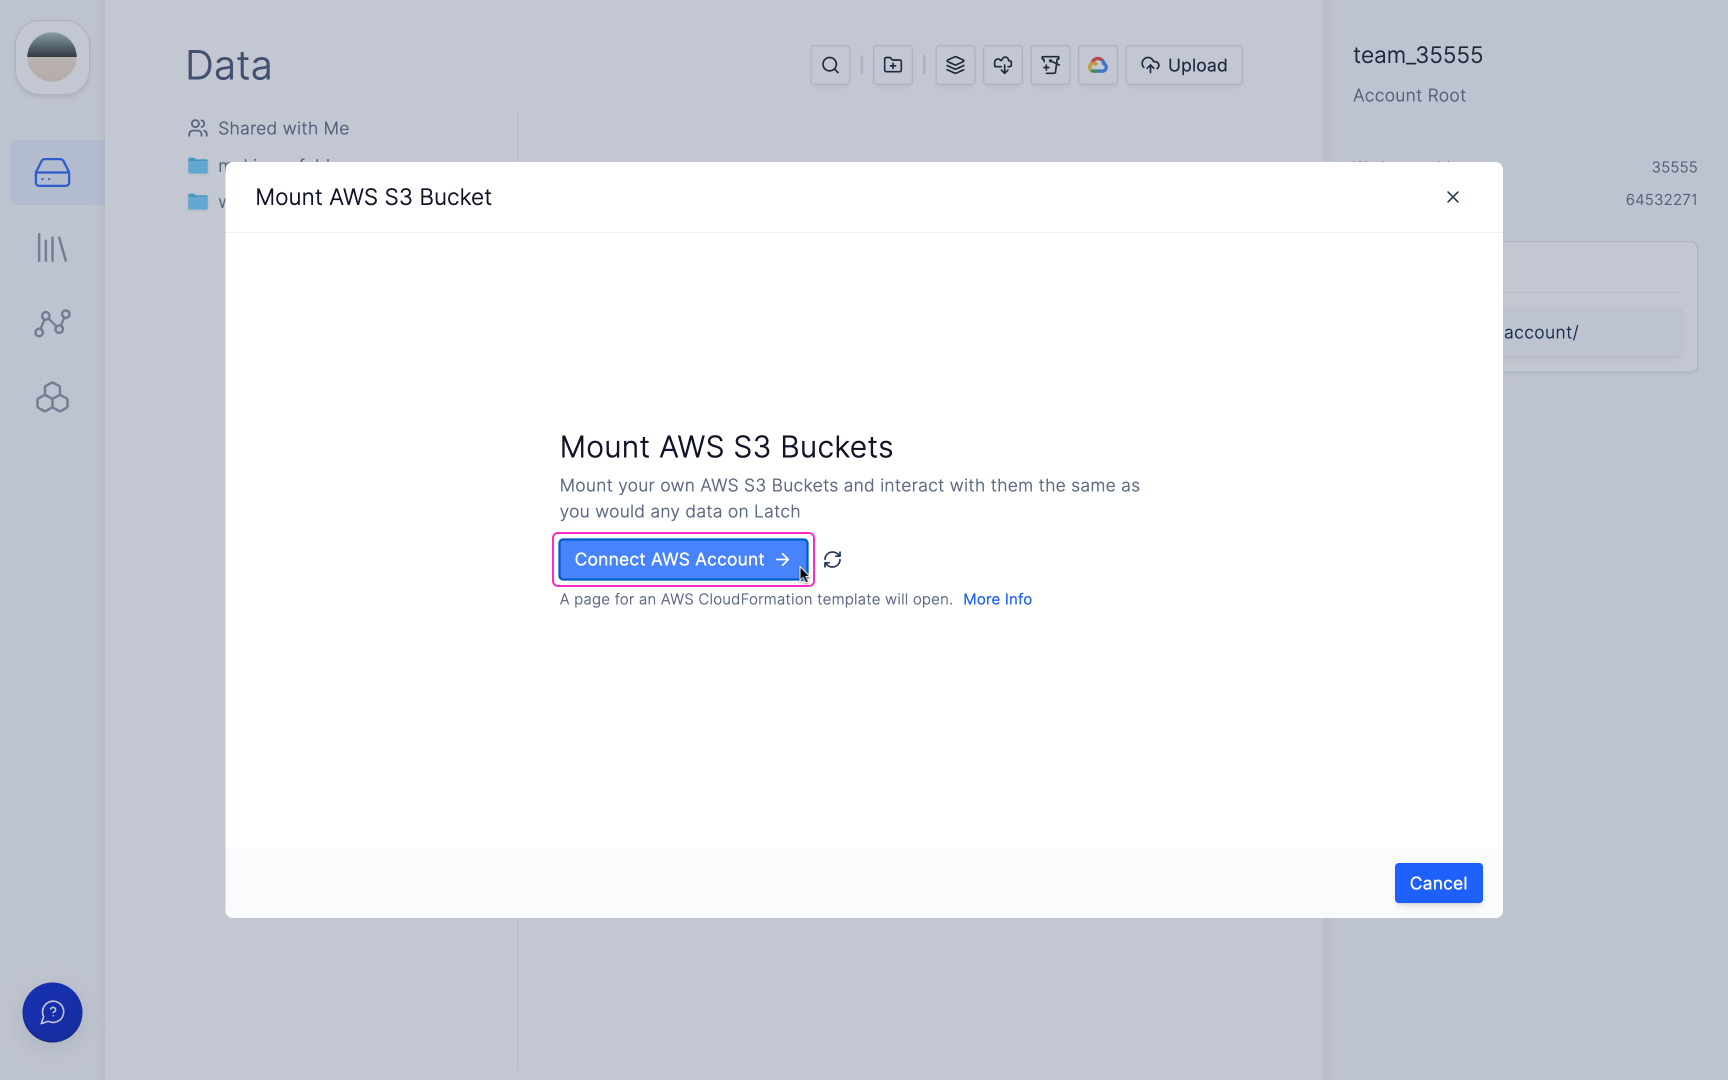Click the Connect AWS Account button

[x=683, y=559]
